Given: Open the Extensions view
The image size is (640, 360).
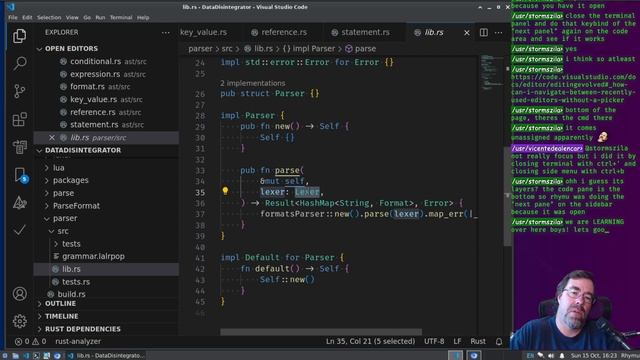Looking at the screenshot, I should tap(19, 119).
